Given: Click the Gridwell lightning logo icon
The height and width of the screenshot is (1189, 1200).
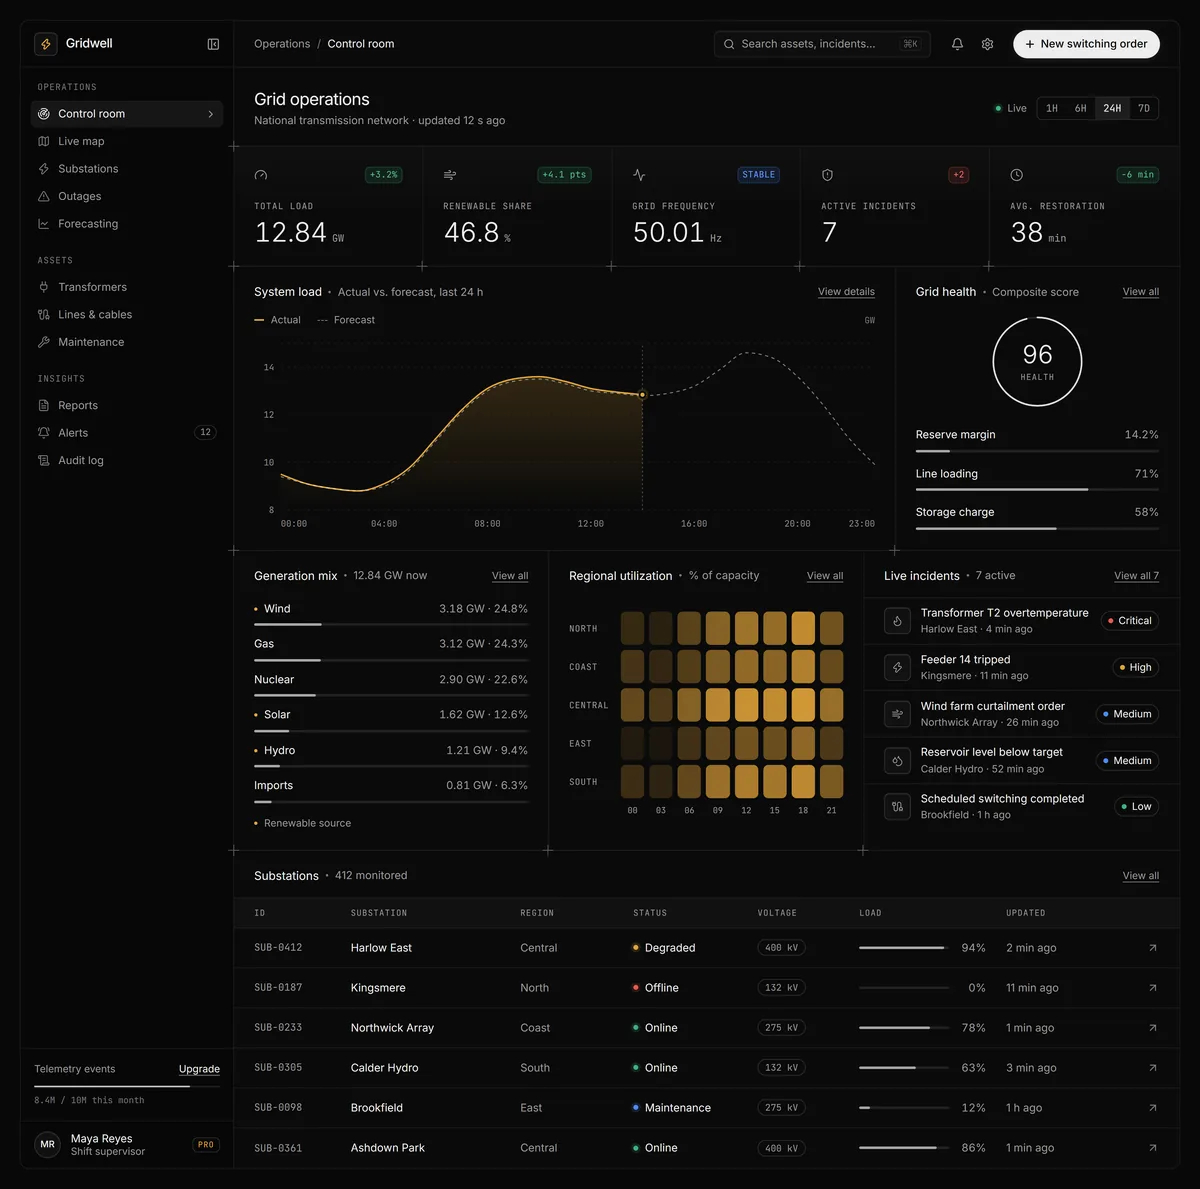Looking at the screenshot, I should pyautogui.click(x=46, y=44).
